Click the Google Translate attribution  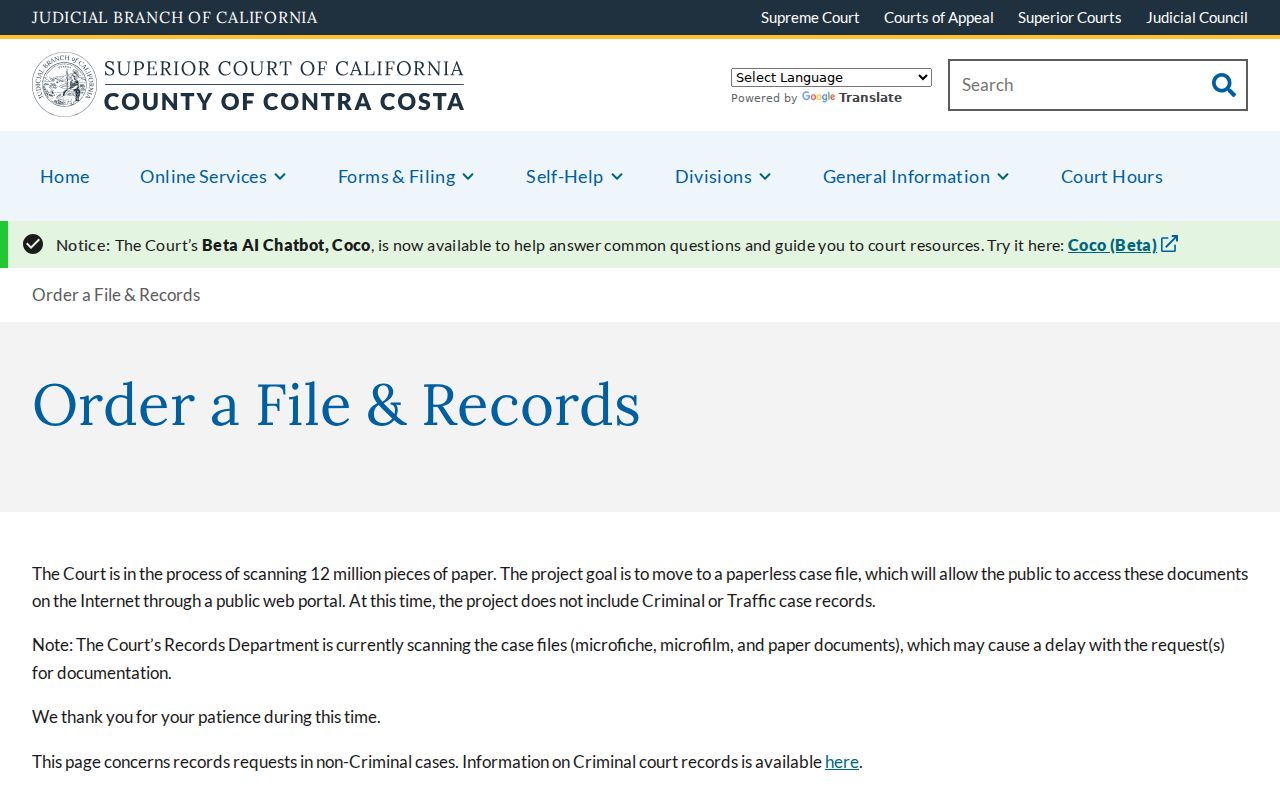pos(816,98)
